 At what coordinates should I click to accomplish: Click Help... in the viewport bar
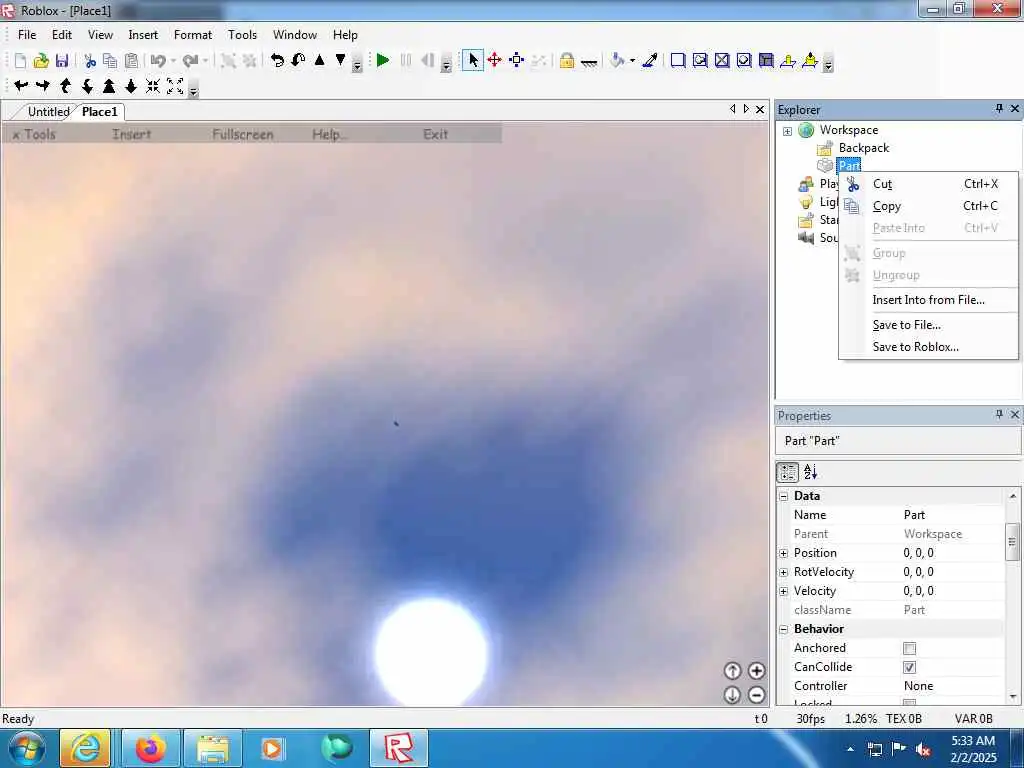[x=330, y=135]
